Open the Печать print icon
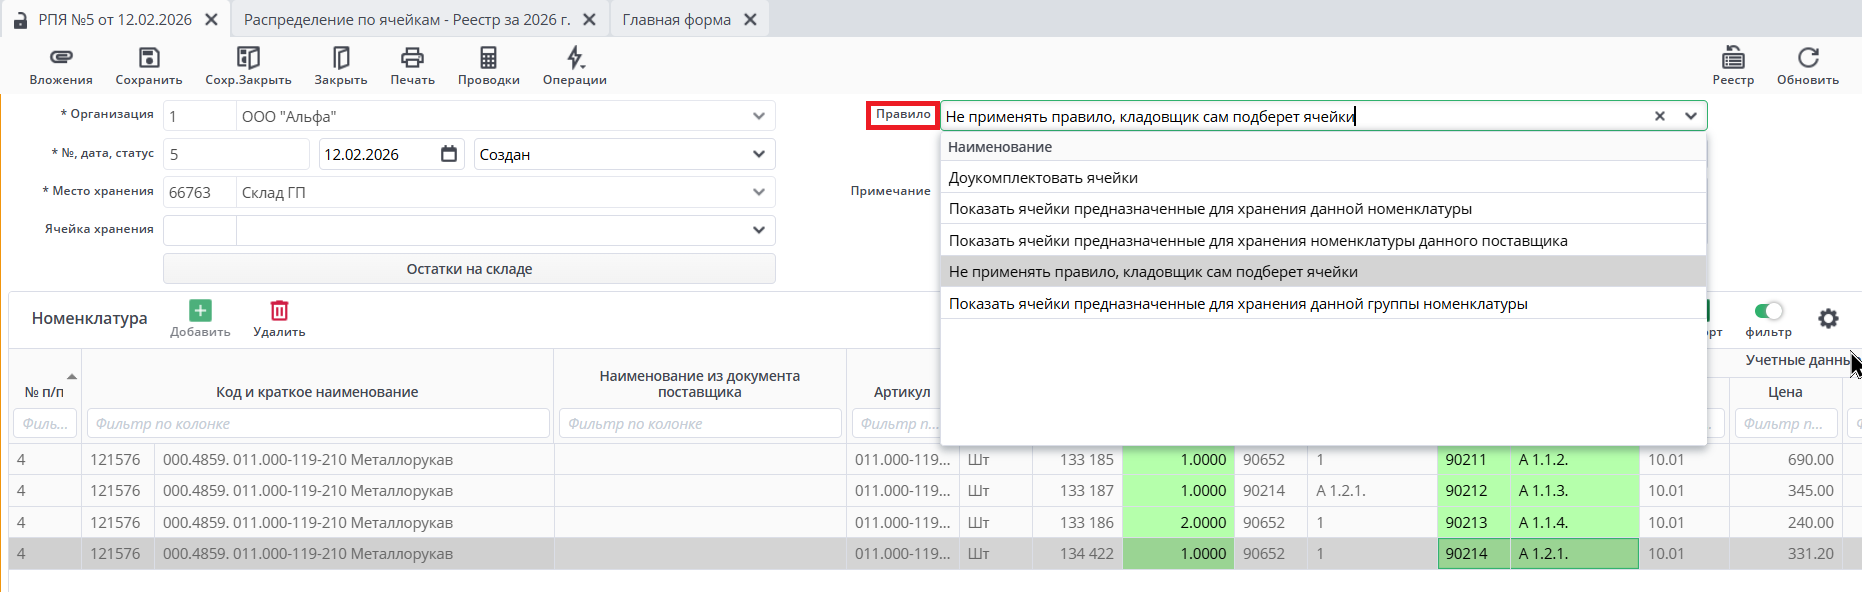The height and width of the screenshot is (592, 1862). (x=412, y=58)
